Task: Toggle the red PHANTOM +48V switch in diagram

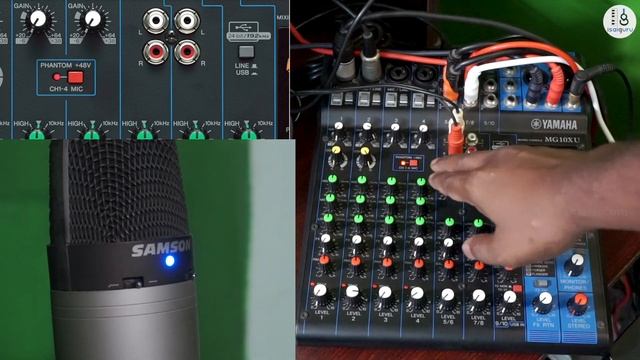Action: [x=75, y=77]
